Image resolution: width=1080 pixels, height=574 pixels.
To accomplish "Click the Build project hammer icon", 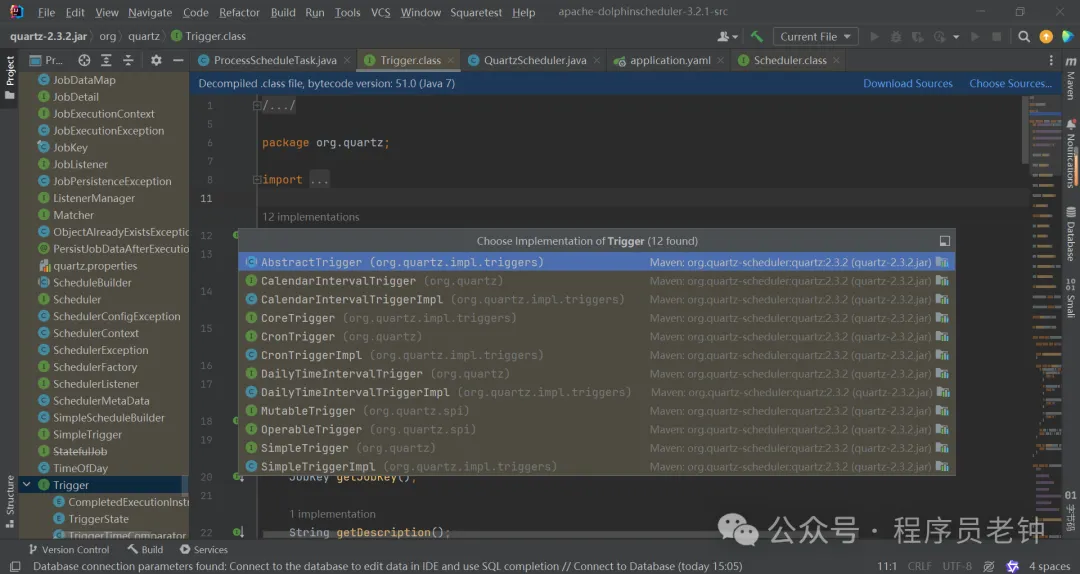I will pos(757,37).
